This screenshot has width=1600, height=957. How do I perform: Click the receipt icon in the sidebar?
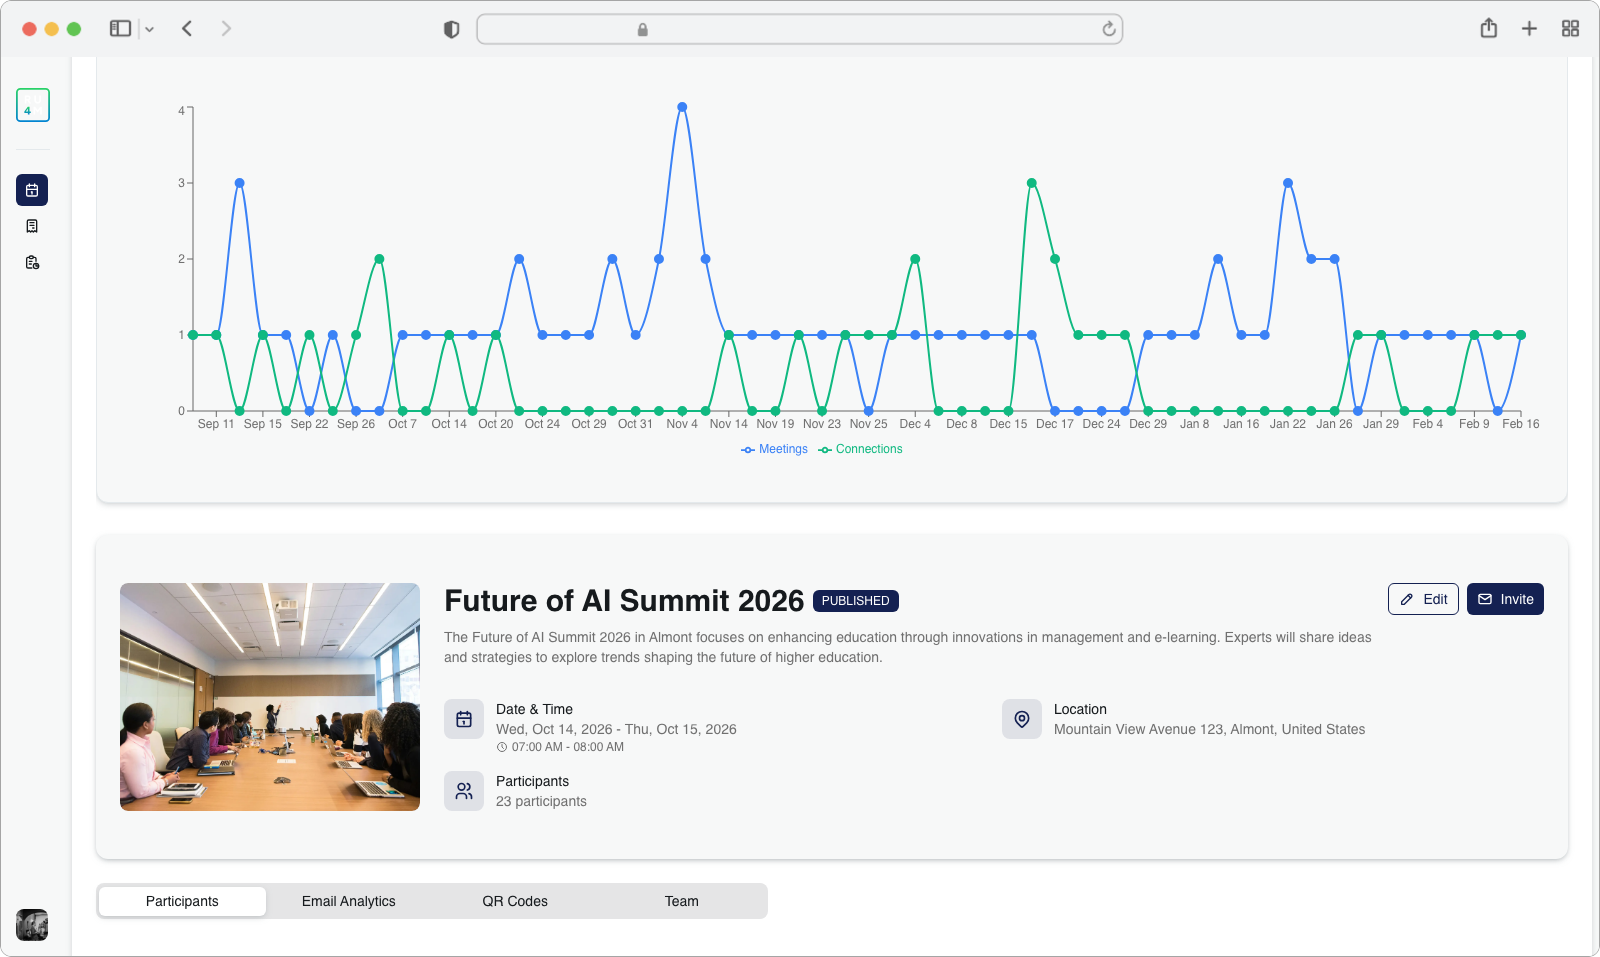[x=32, y=226]
